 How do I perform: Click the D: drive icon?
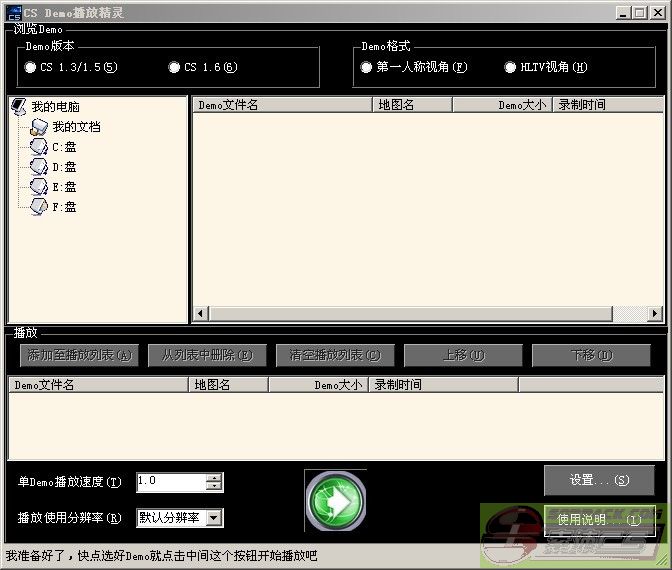click(x=39, y=167)
